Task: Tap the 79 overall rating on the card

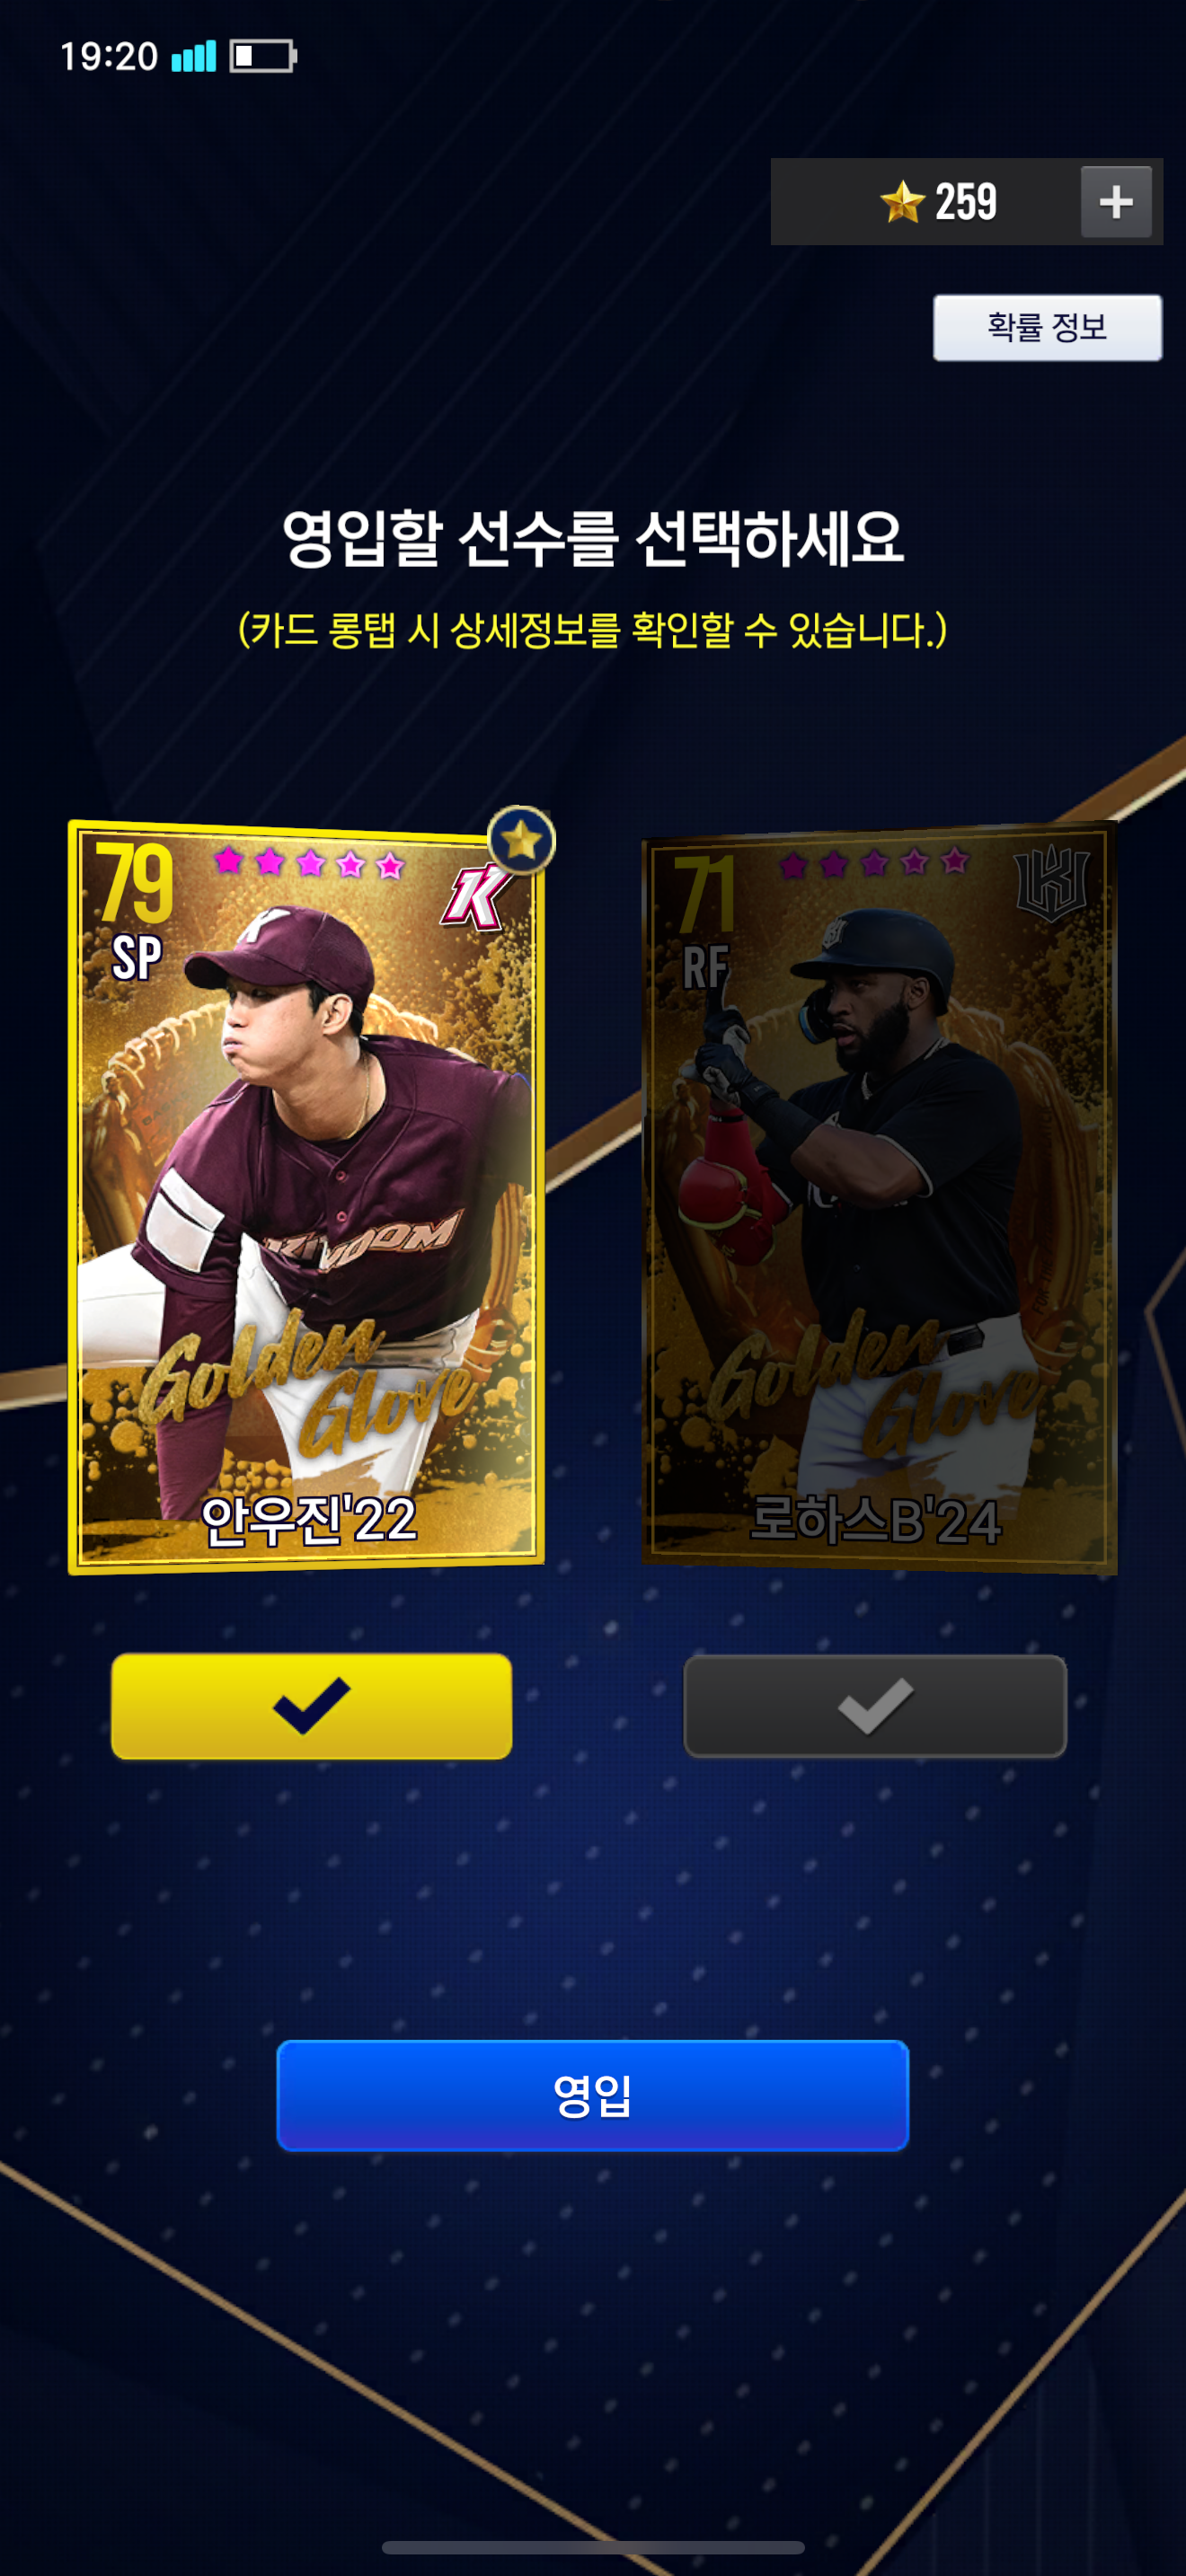Action: 134,882
